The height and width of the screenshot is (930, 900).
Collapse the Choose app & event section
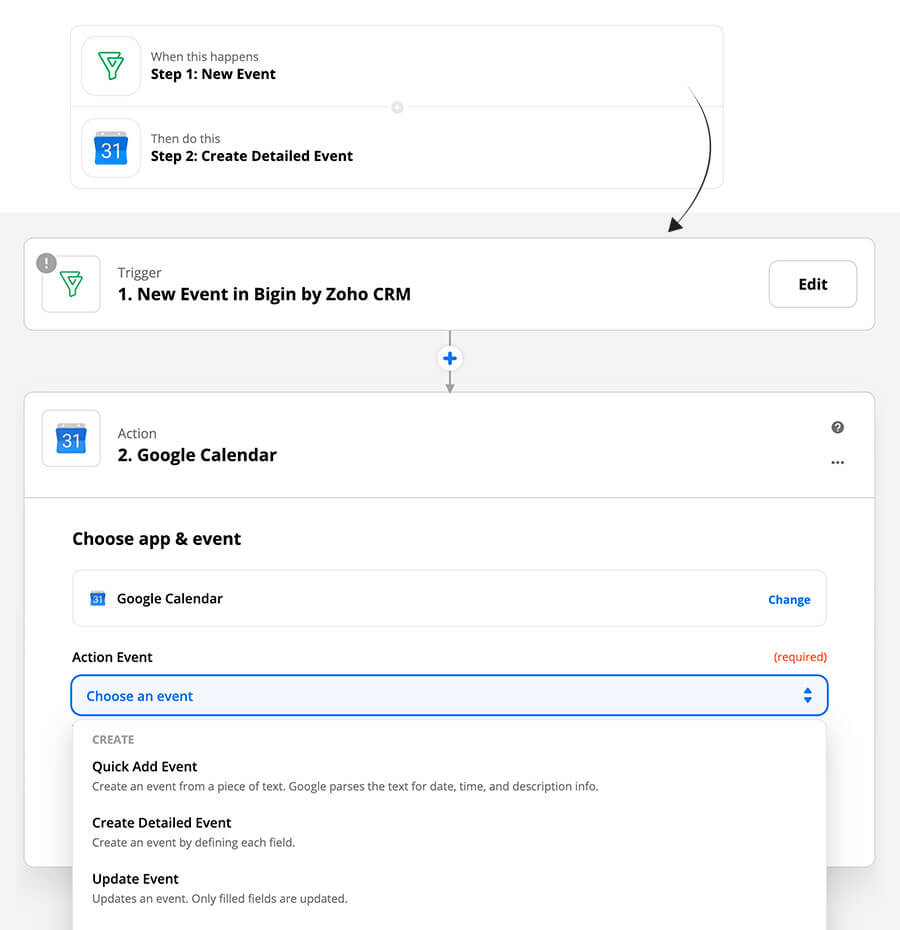coord(156,538)
